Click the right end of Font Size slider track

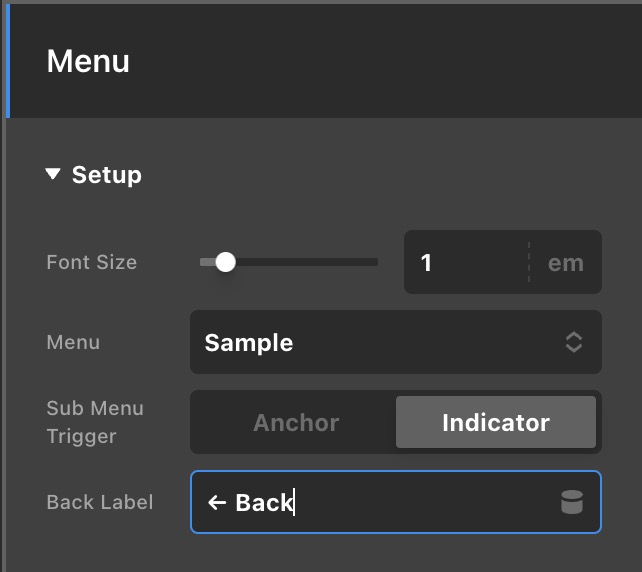tap(373, 262)
